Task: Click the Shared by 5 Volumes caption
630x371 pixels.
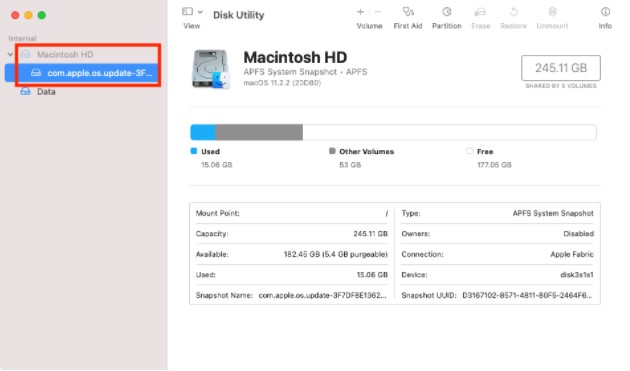Action: point(560,86)
